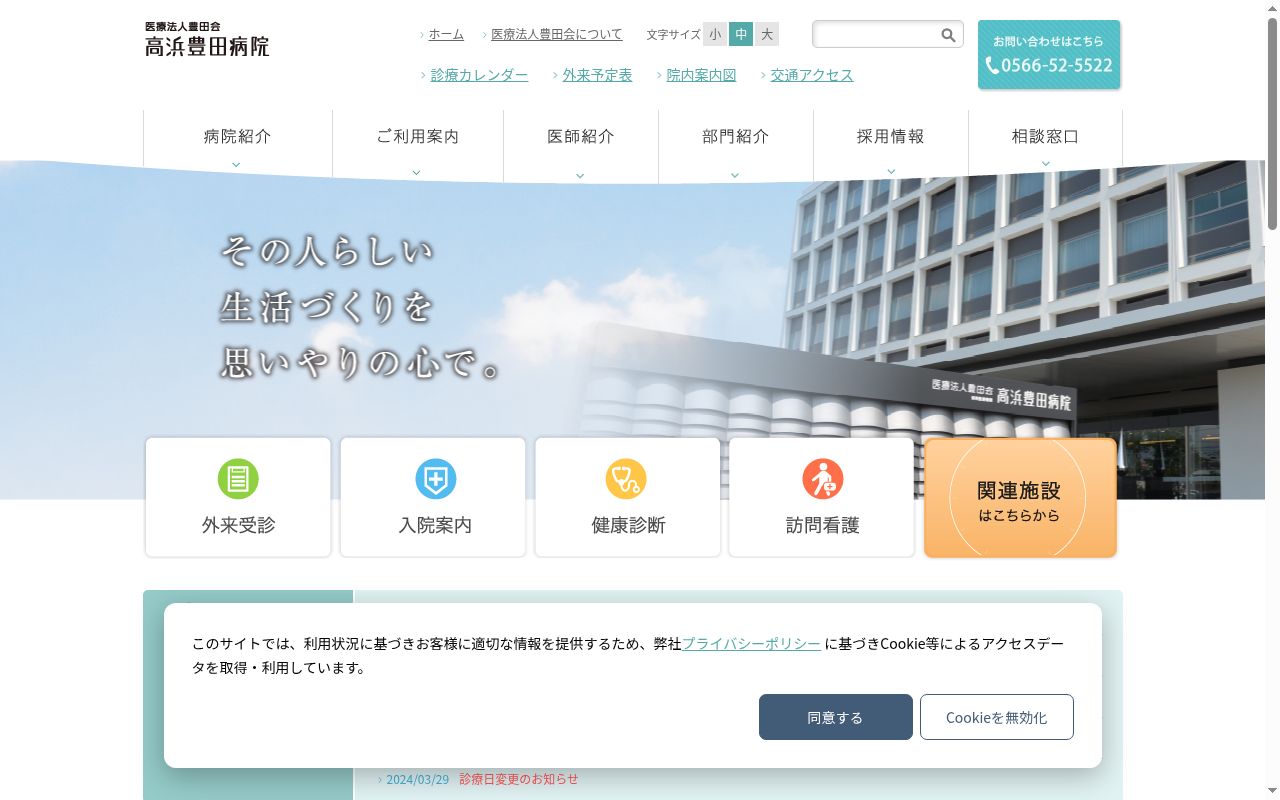Image resolution: width=1280 pixels, height=800 pixels.
Task: Open 医療法人豊田会について link
Action: tap(556, 34)
